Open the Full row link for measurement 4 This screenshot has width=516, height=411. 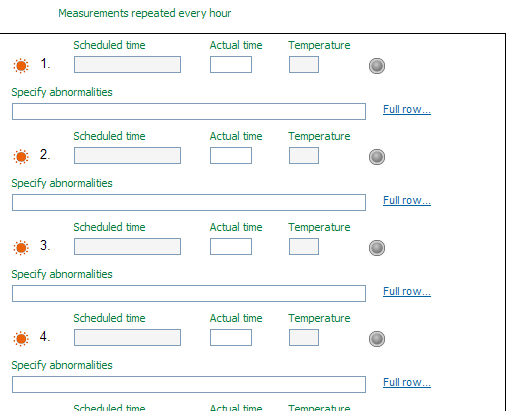click(x=407, y=382)
